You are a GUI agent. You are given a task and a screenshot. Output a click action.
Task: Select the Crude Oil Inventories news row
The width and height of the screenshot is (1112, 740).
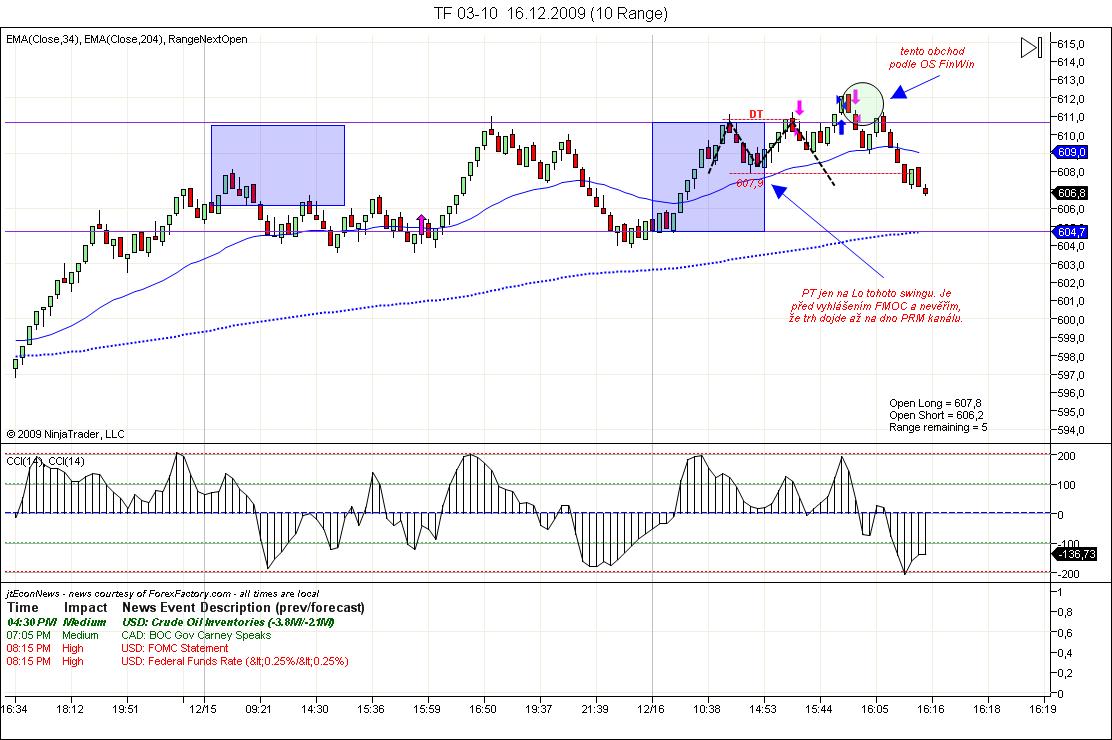(170, 622)
